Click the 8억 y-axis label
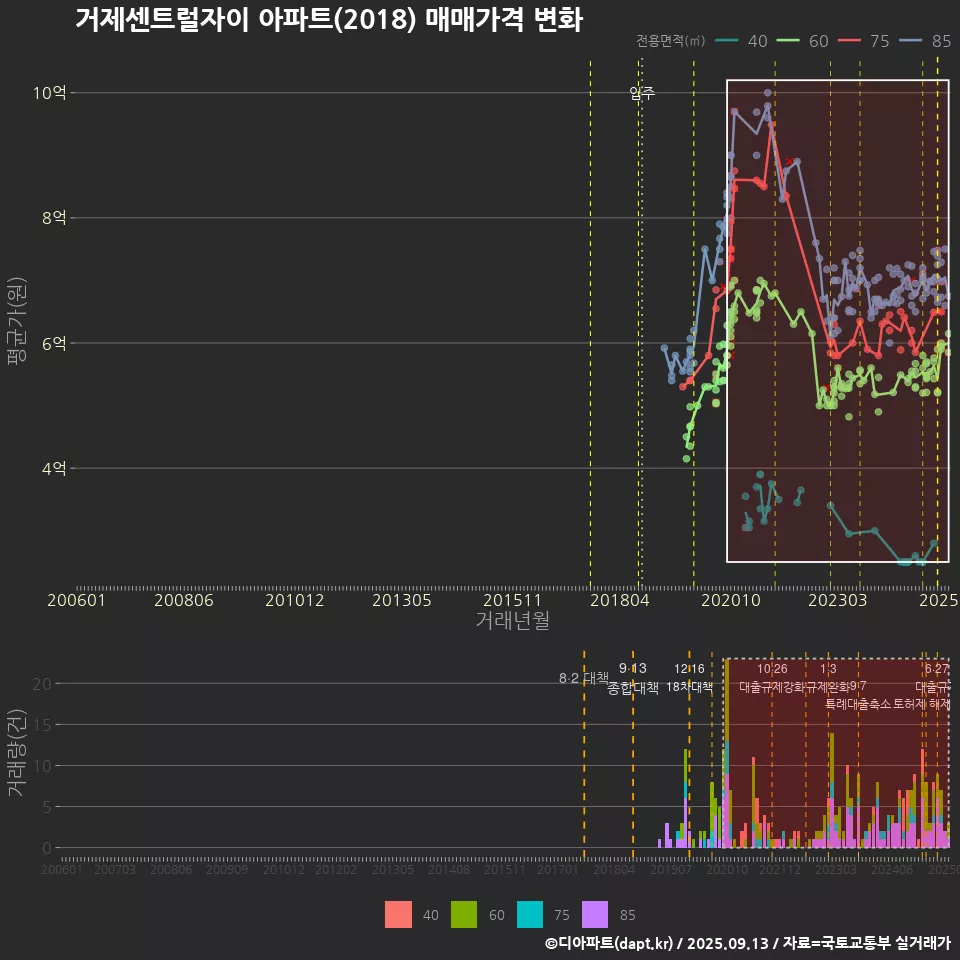This screenshot has width=960, height=960. pyautogui.click(x=54, y=218)
